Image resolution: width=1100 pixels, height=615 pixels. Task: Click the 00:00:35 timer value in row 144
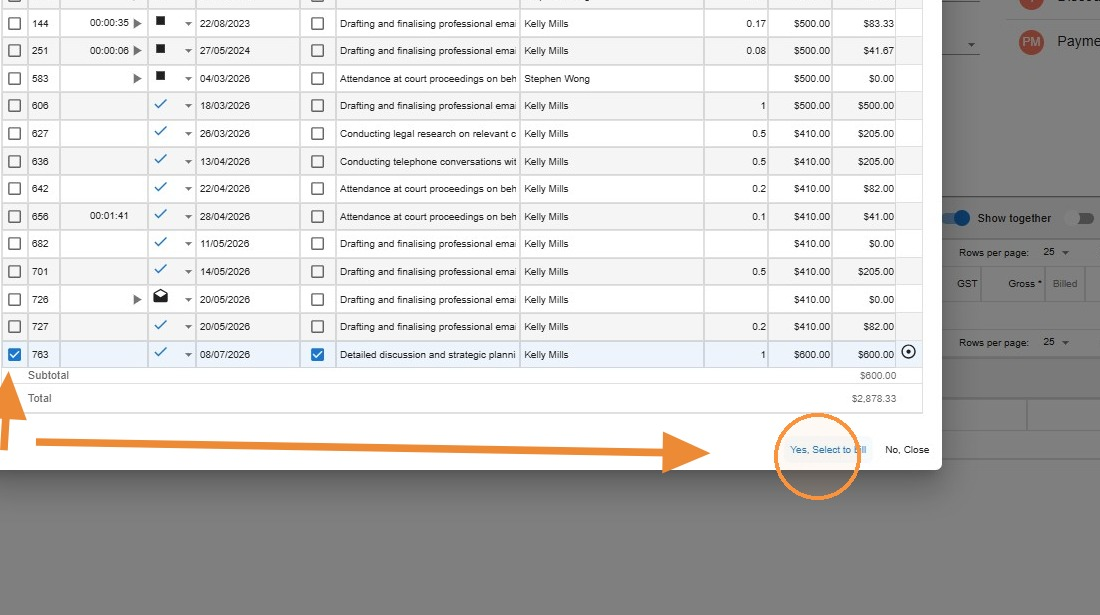[x=109, y=23]
